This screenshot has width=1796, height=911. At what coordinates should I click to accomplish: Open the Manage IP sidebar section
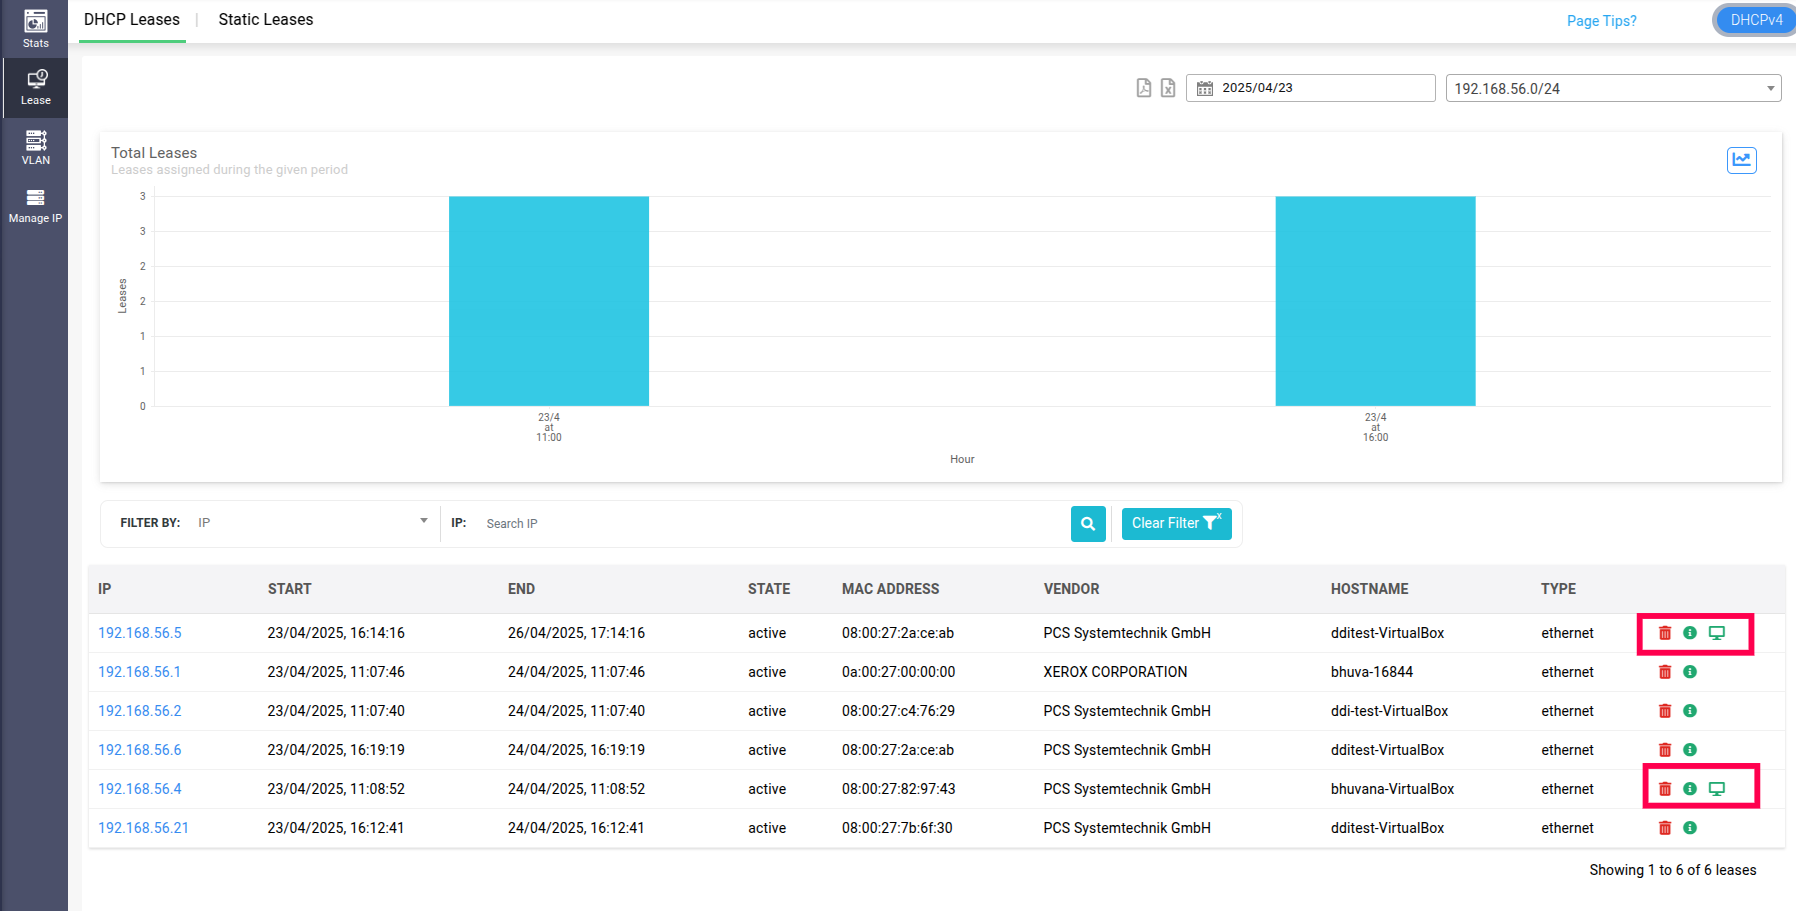35,205
